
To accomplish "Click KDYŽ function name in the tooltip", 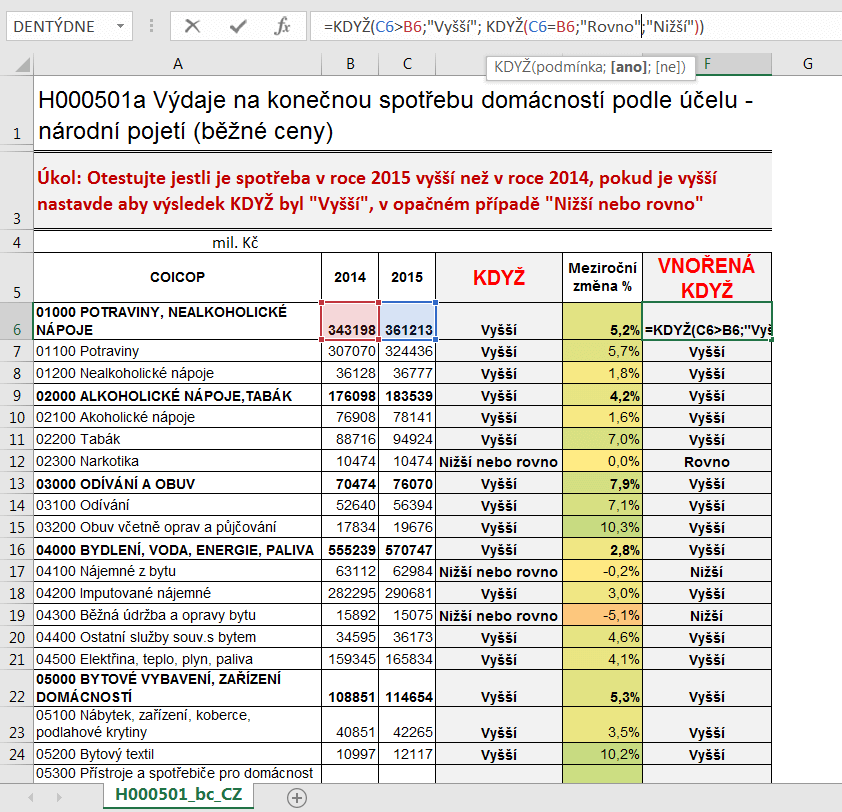I will [x=513, y=67].
